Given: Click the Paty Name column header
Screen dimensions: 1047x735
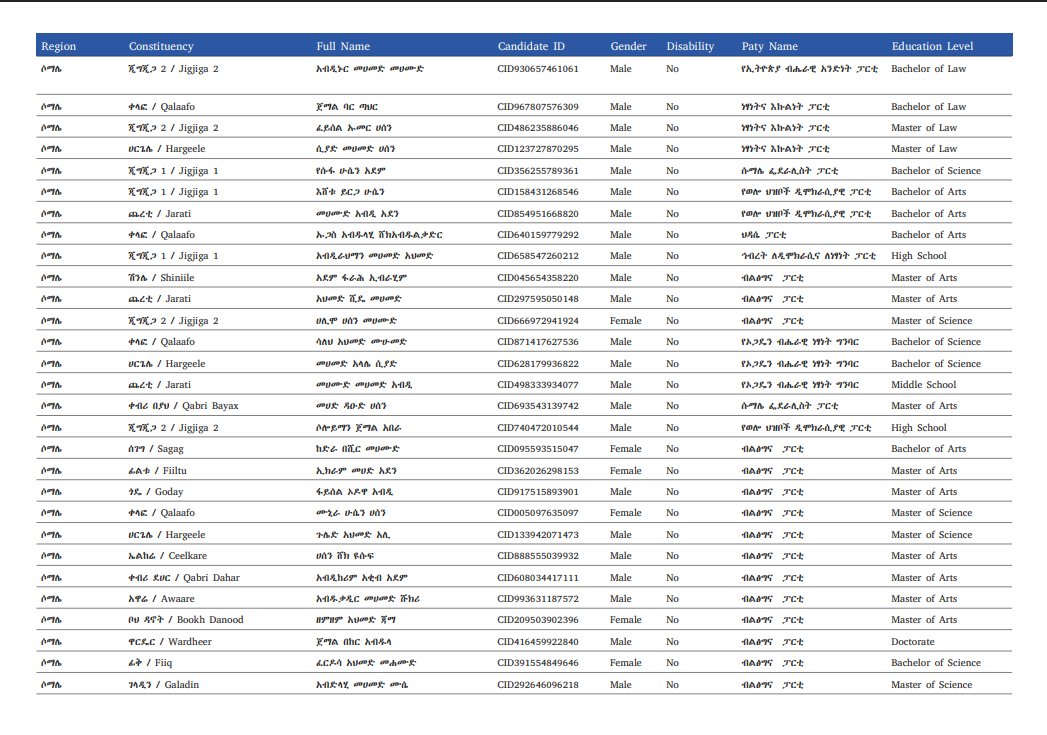Looking at the screenshot, I should pos(770,46).
